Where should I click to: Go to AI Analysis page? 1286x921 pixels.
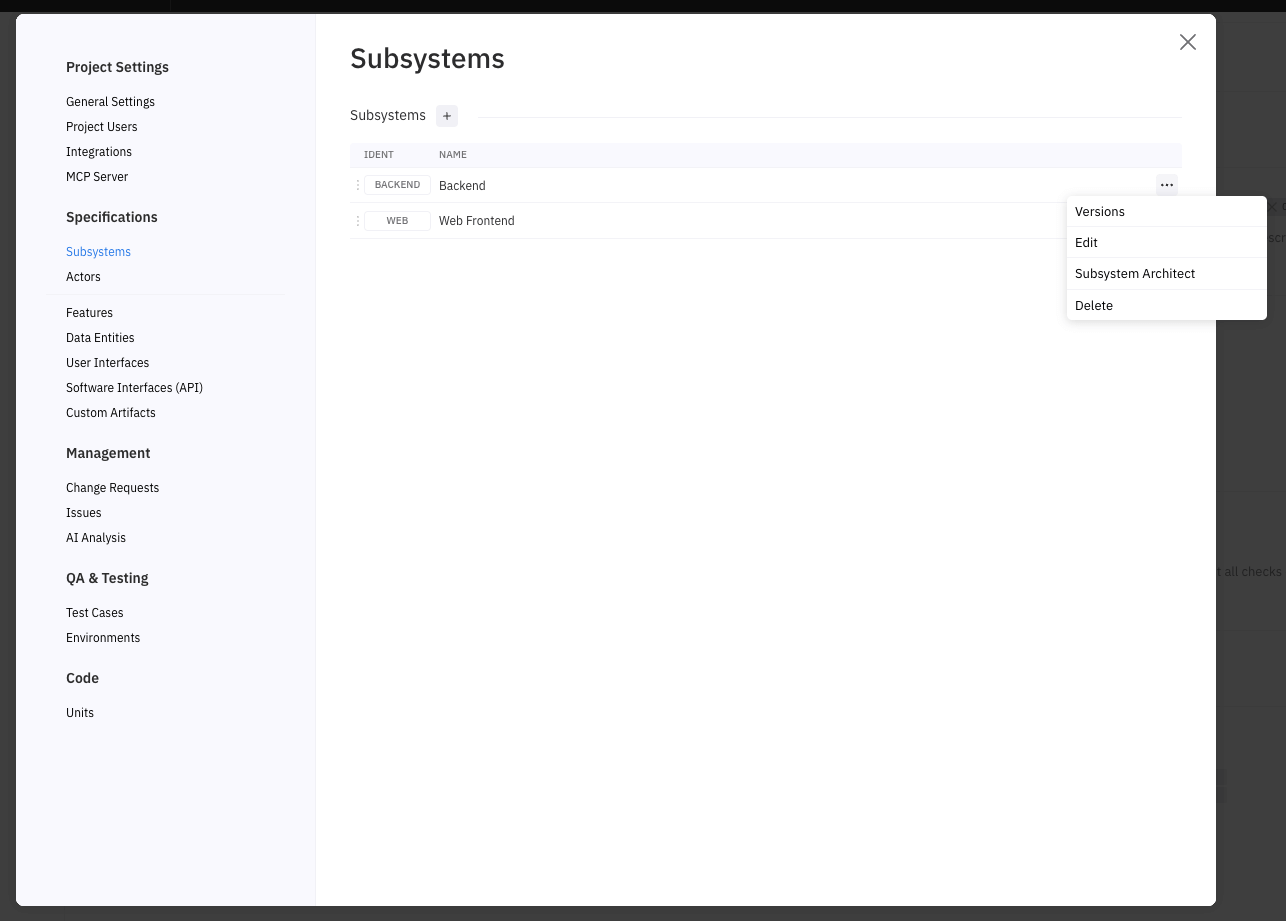96,538
